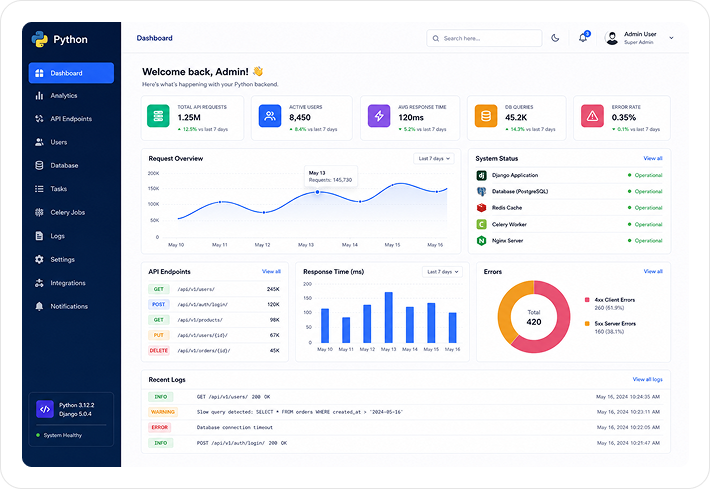Viewport: 710px width, 489px height.
Task: Click View all logs link
Action: (x=647, y=379)
